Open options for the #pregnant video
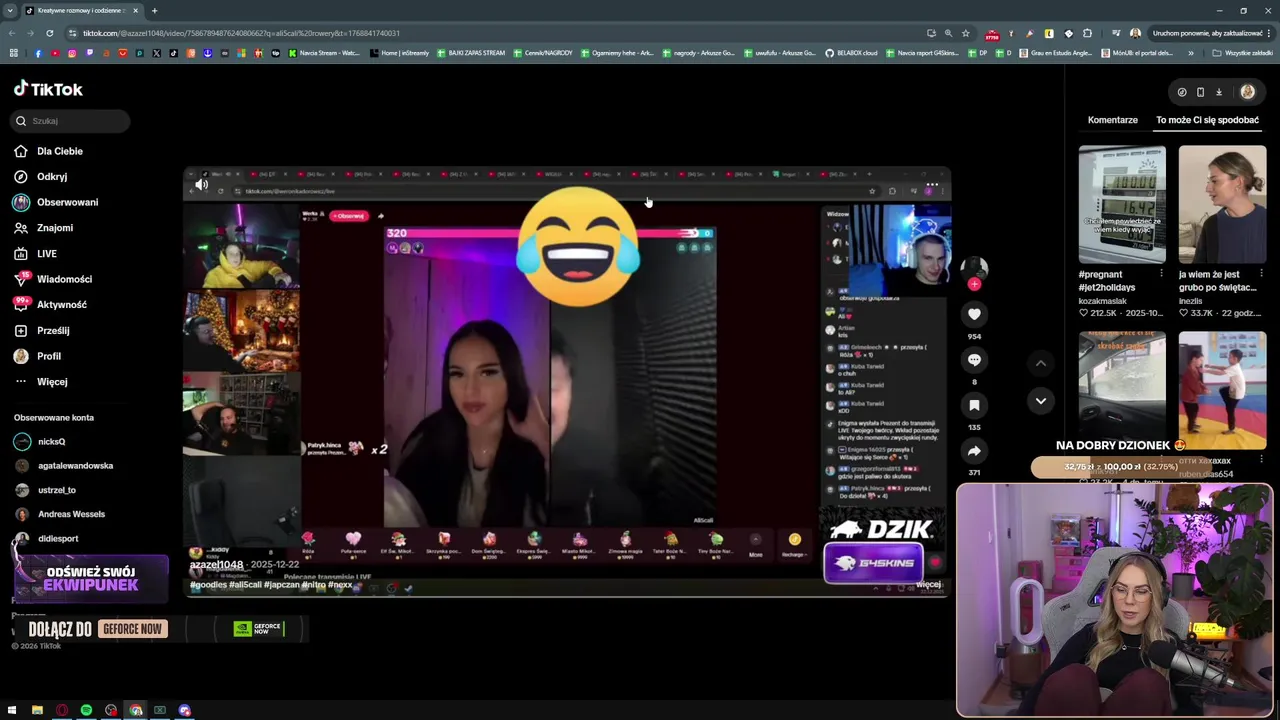Viewport: 1280px width, 720px height. click(1161, 274)
